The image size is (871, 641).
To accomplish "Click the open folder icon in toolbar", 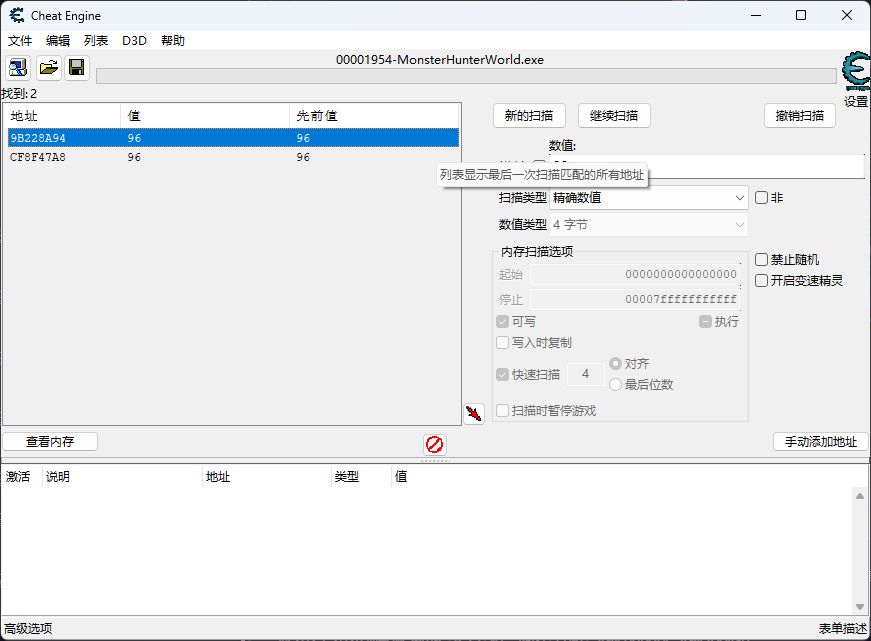I will tap(48, 68).
